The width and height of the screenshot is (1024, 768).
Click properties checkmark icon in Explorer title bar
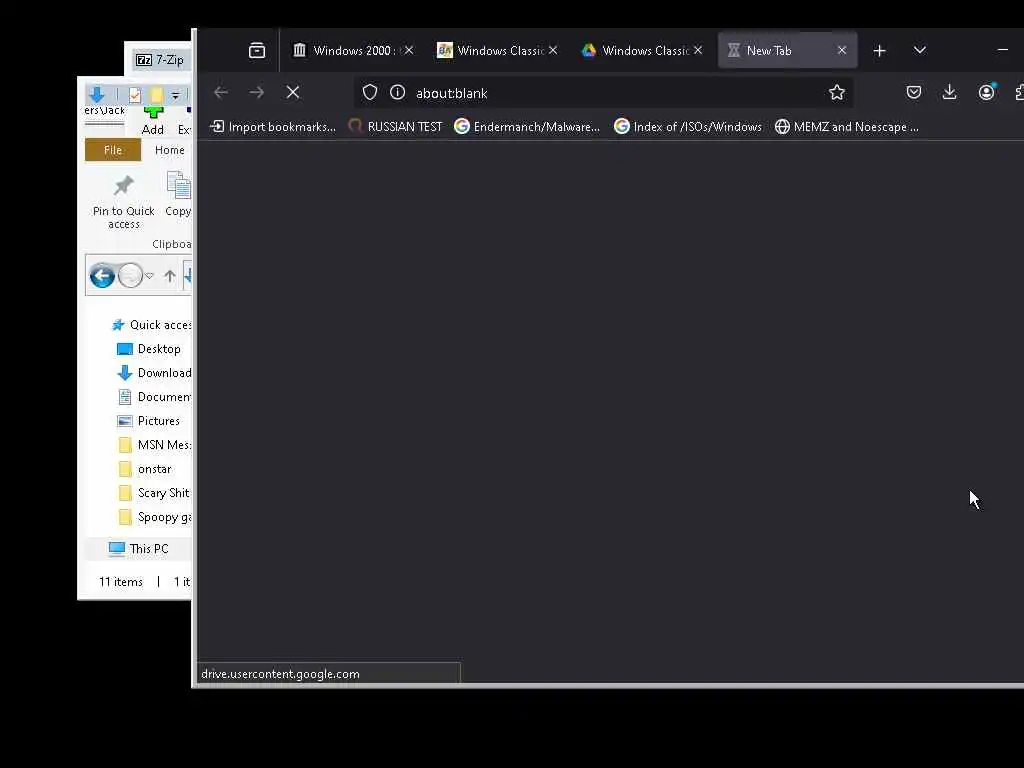135,95
